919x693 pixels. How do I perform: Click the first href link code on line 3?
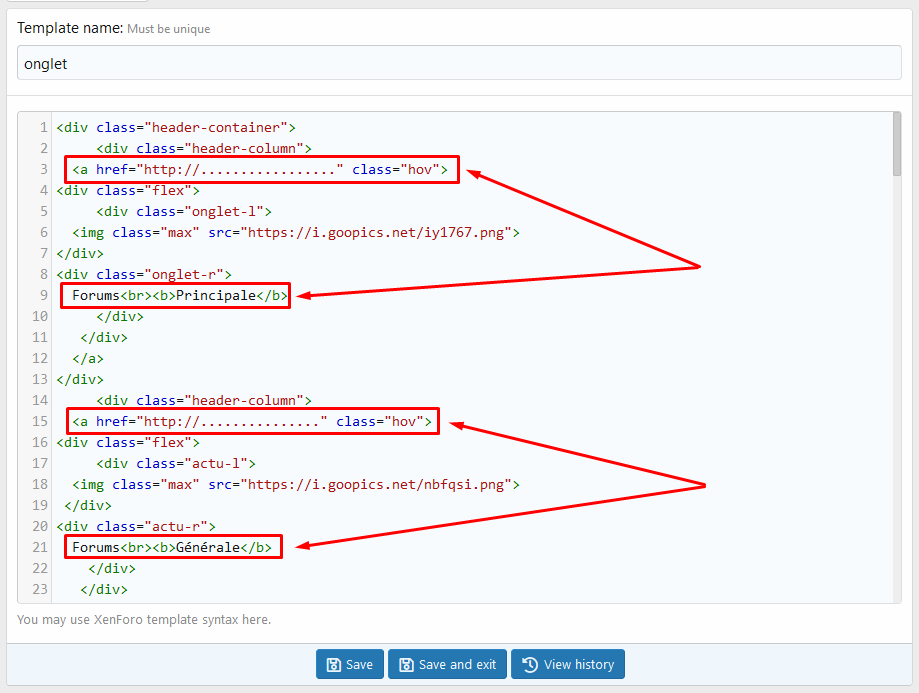[x=240, y=169]
